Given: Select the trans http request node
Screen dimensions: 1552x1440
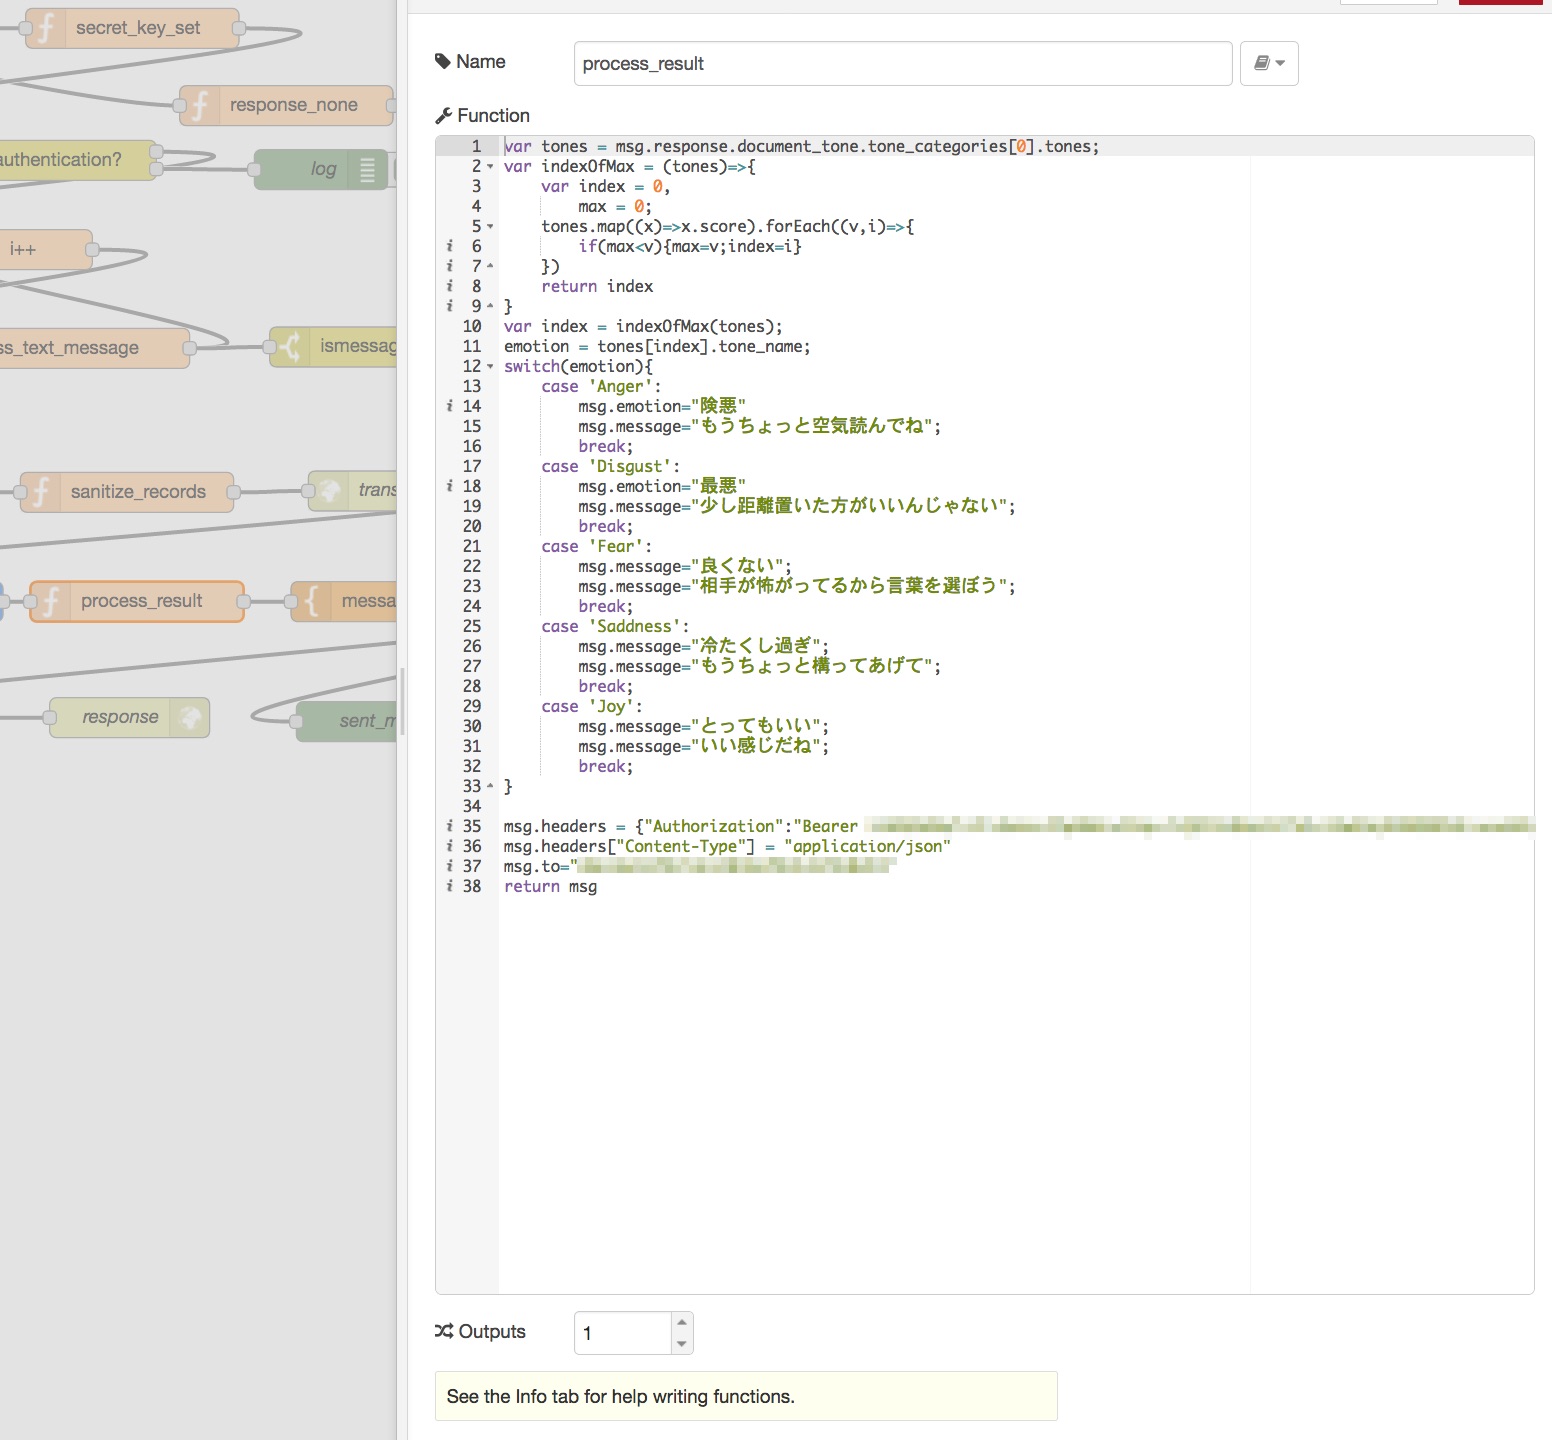Looking at the screenshot, I should (353, 490).
